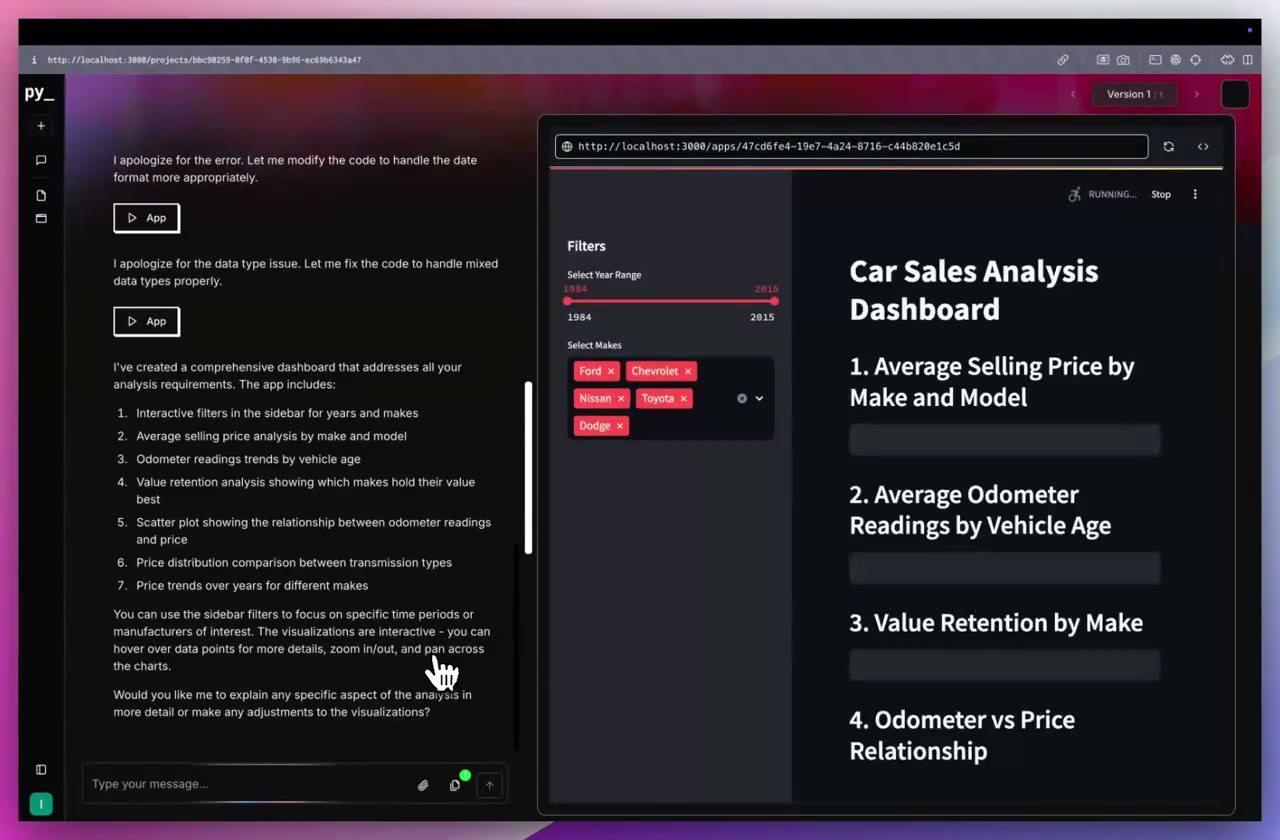Open the file page icon in sidebar

pos(41,195)
